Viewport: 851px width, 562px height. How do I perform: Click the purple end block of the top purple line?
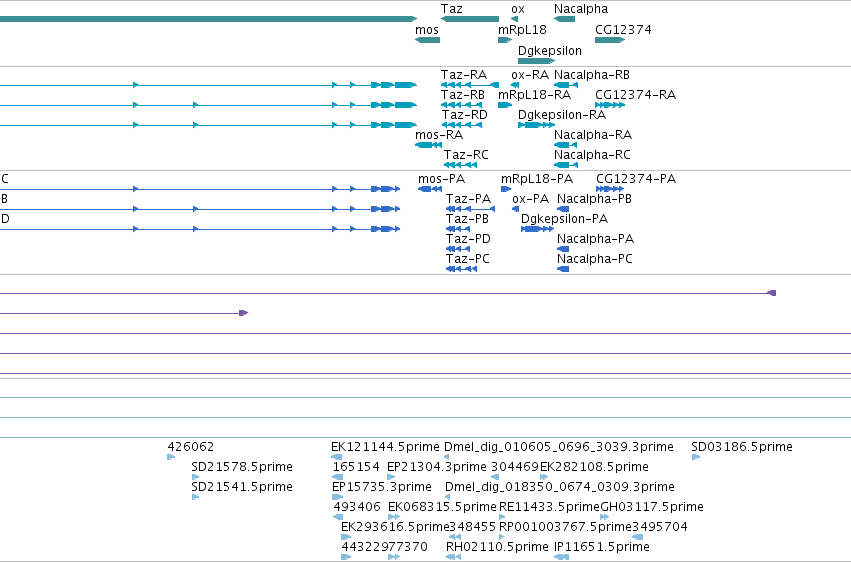(x=772, y=293)
